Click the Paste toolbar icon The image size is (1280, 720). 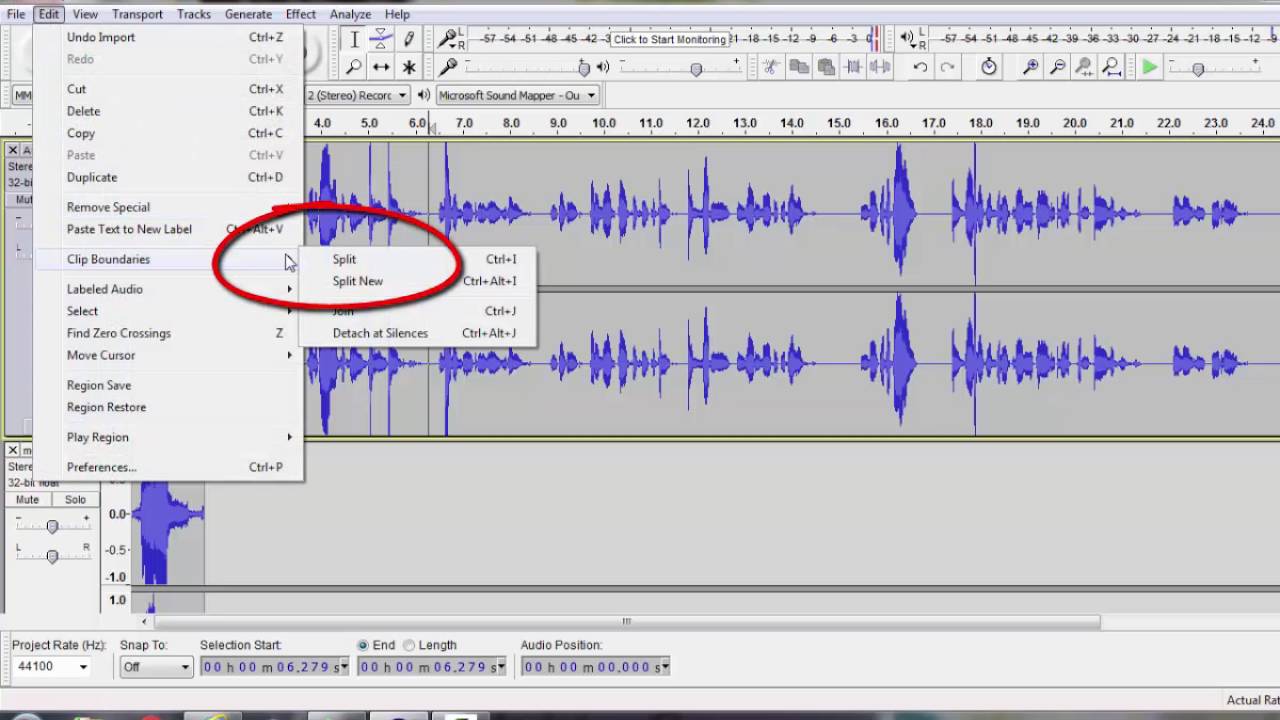(x=825, y=67)
